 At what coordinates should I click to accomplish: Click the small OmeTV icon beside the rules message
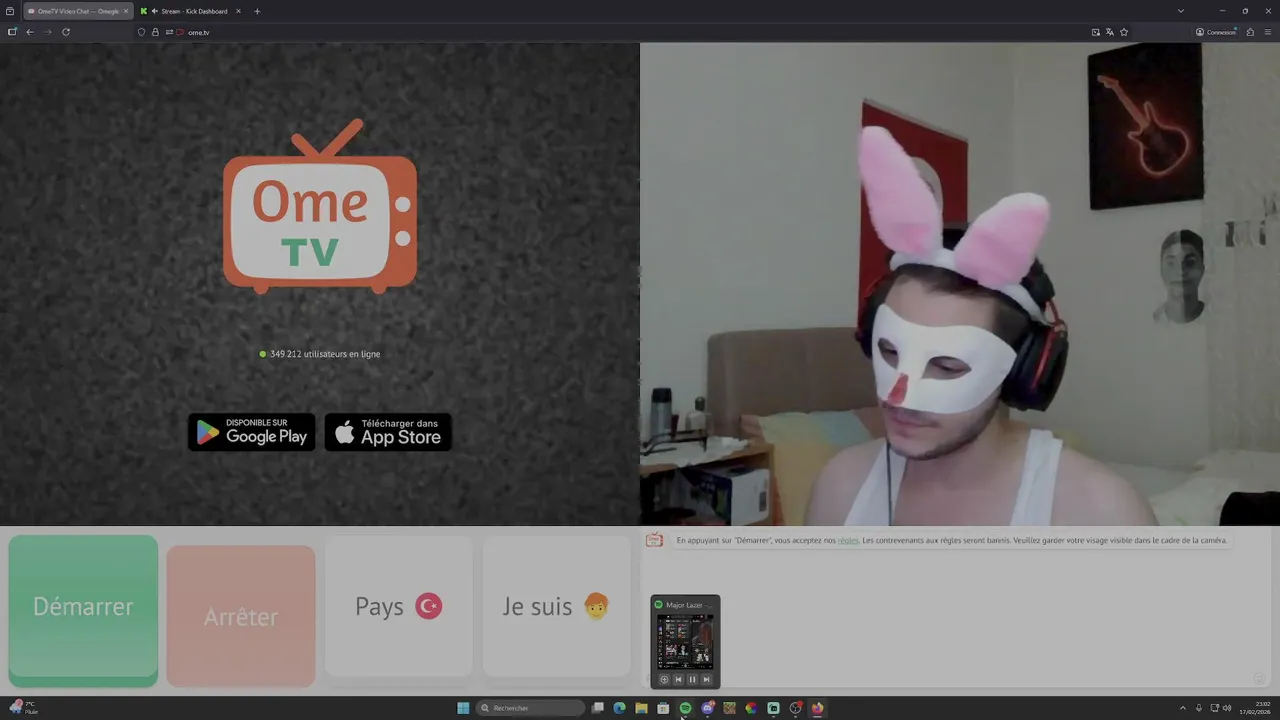click(654, 540)
